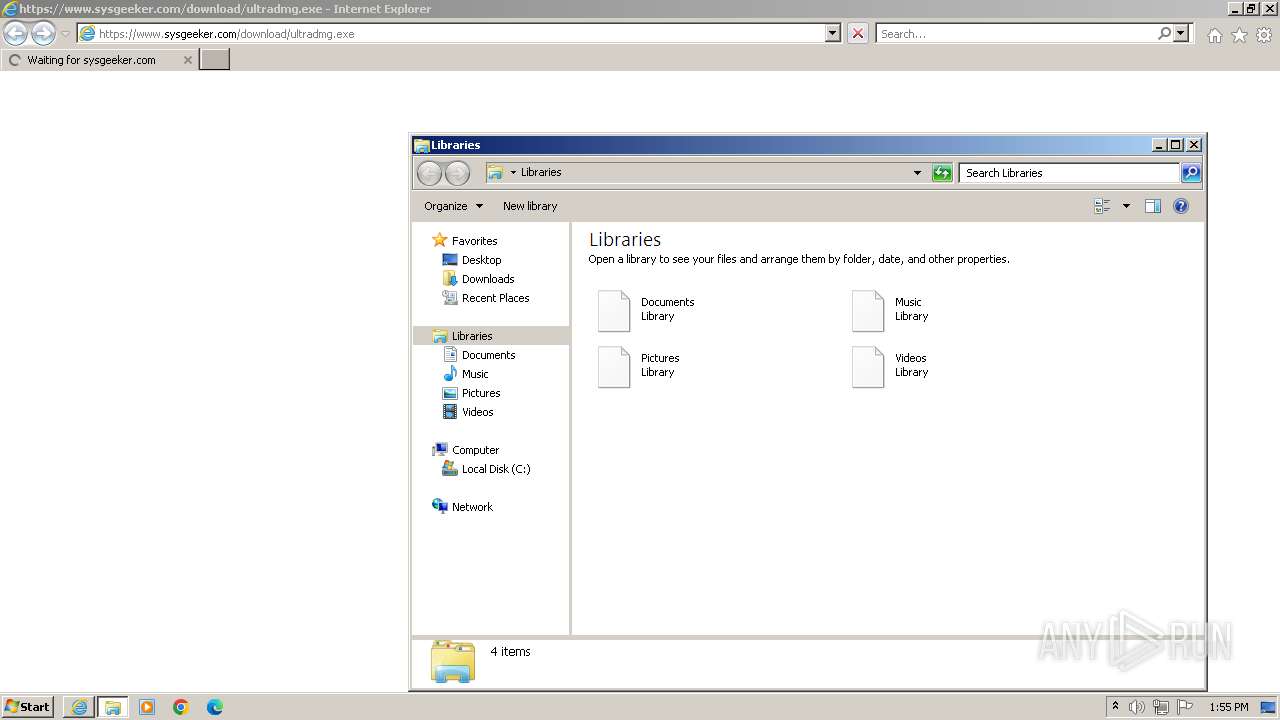Open the Action Center flag icon
1280x720 pixels.
(x=1185, y=707)
